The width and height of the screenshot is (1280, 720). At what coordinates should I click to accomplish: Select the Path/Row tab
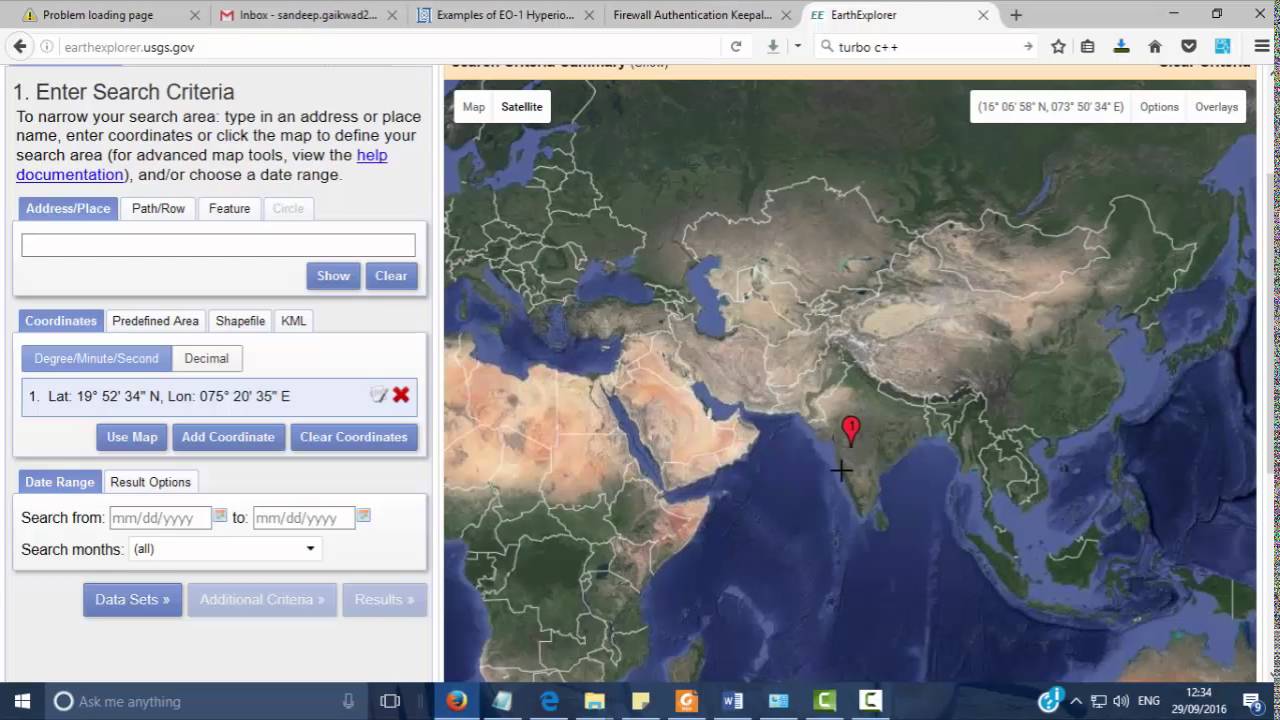pyautogui.click(x=159, y=208)
